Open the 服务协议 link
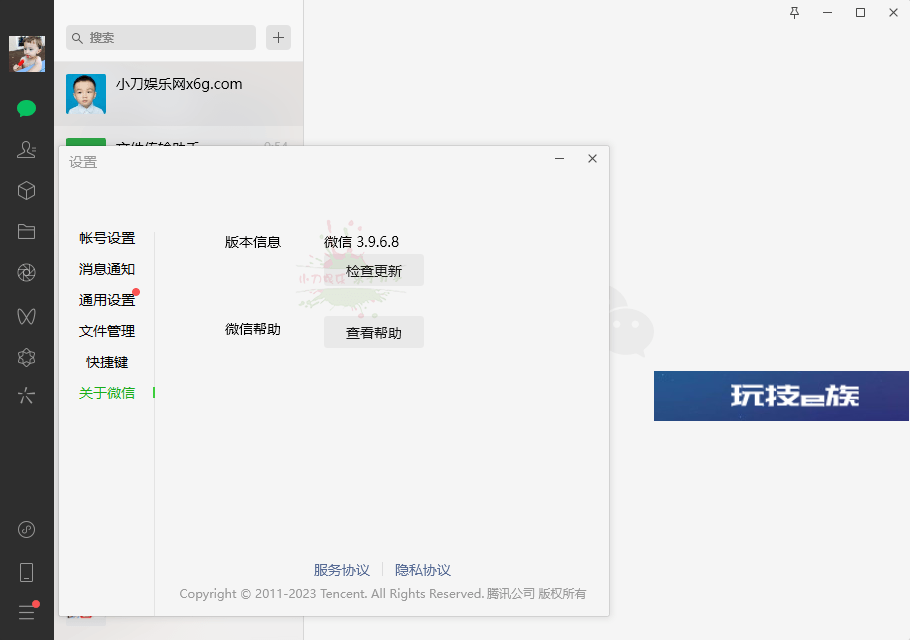 [x=342, y=570]
